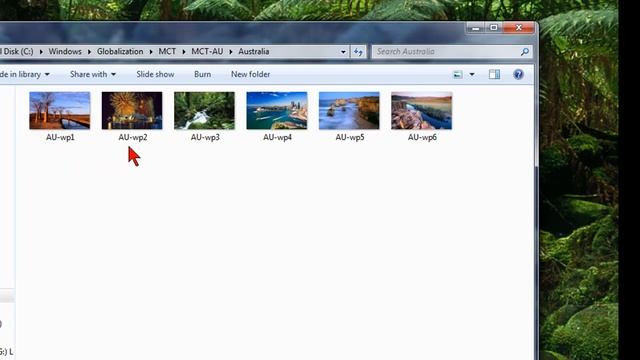Screen dimensions: 640x360
Task: Click the AU-wp3 file name label
Action: [205, 138]
